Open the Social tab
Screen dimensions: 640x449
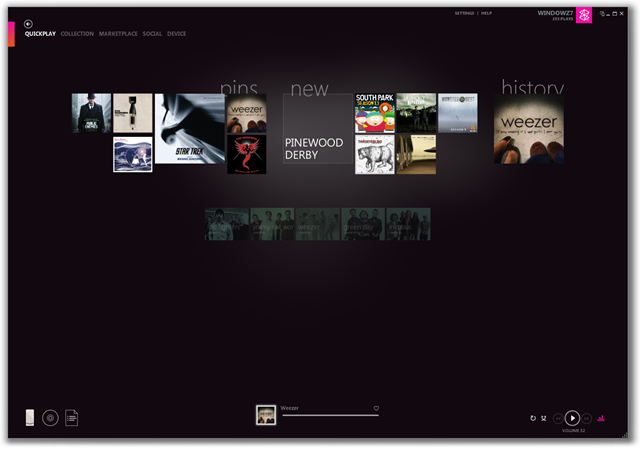click(152, 34)
